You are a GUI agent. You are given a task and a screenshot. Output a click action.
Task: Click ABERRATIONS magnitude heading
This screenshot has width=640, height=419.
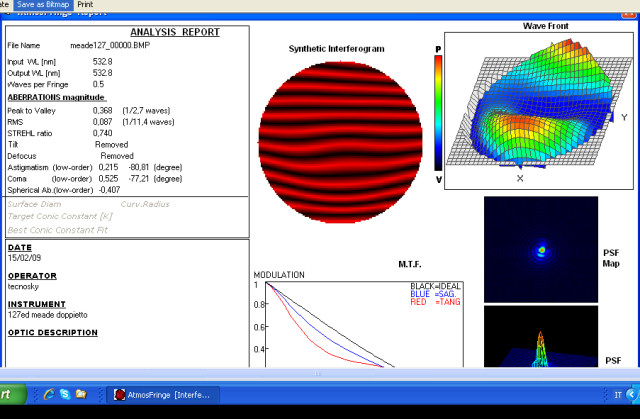coord(56,98)
